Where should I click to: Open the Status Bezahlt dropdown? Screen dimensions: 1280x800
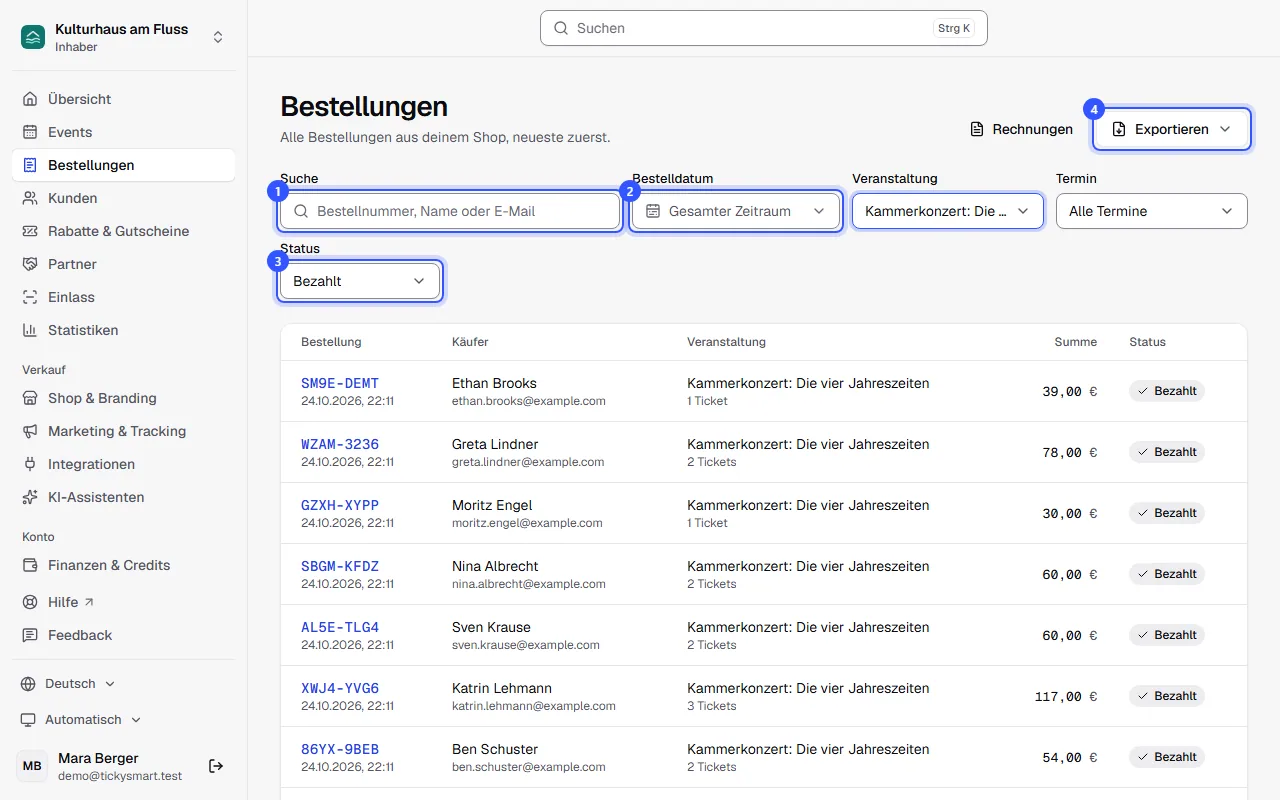click(x=360, y=281)
